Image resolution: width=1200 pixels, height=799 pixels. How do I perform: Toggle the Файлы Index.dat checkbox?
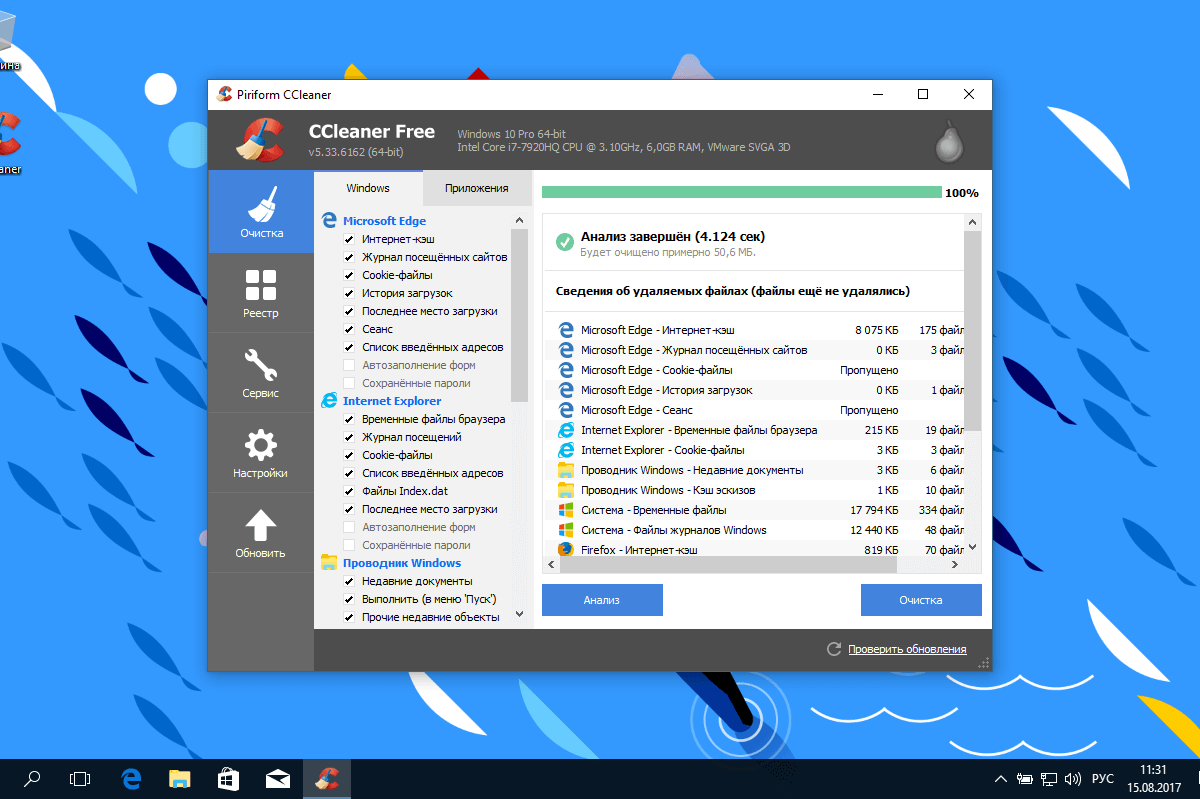[349, 492]
